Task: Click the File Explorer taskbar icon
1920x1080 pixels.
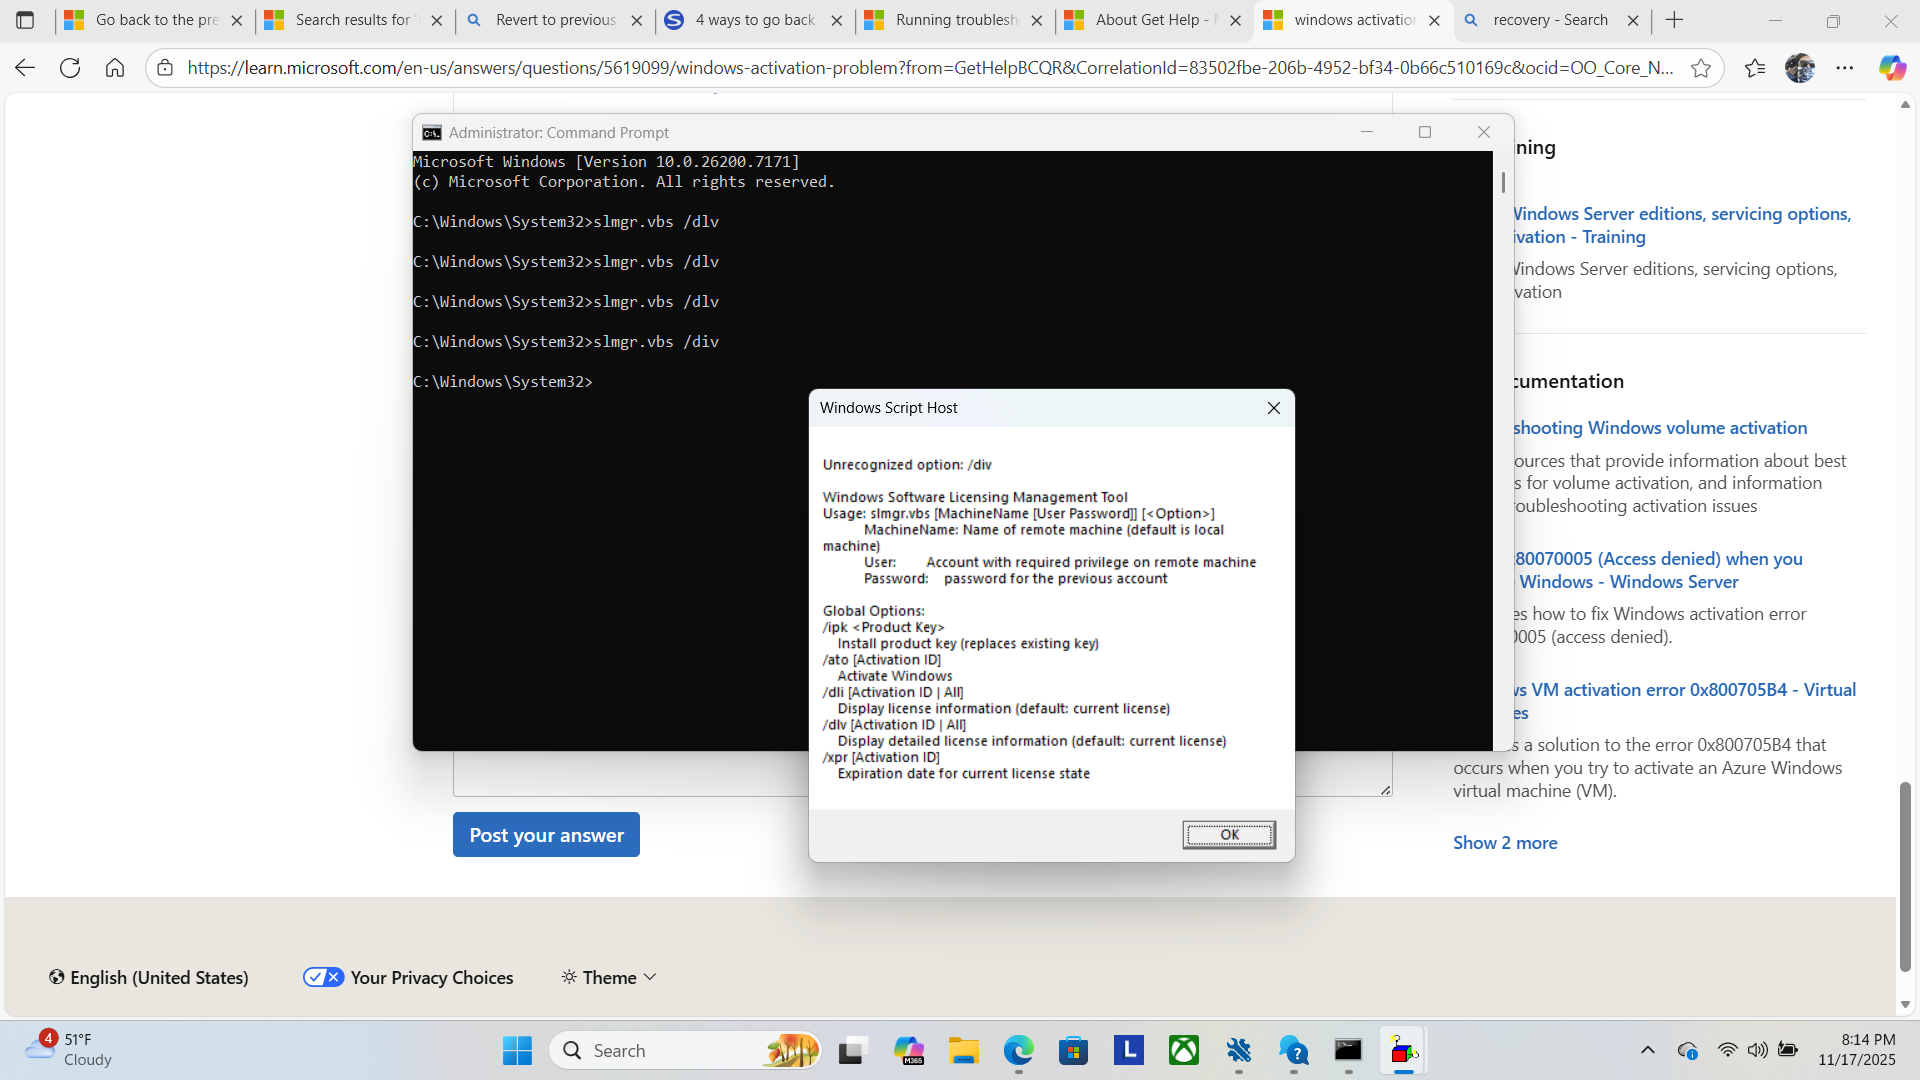Action: pos(963,1051)
